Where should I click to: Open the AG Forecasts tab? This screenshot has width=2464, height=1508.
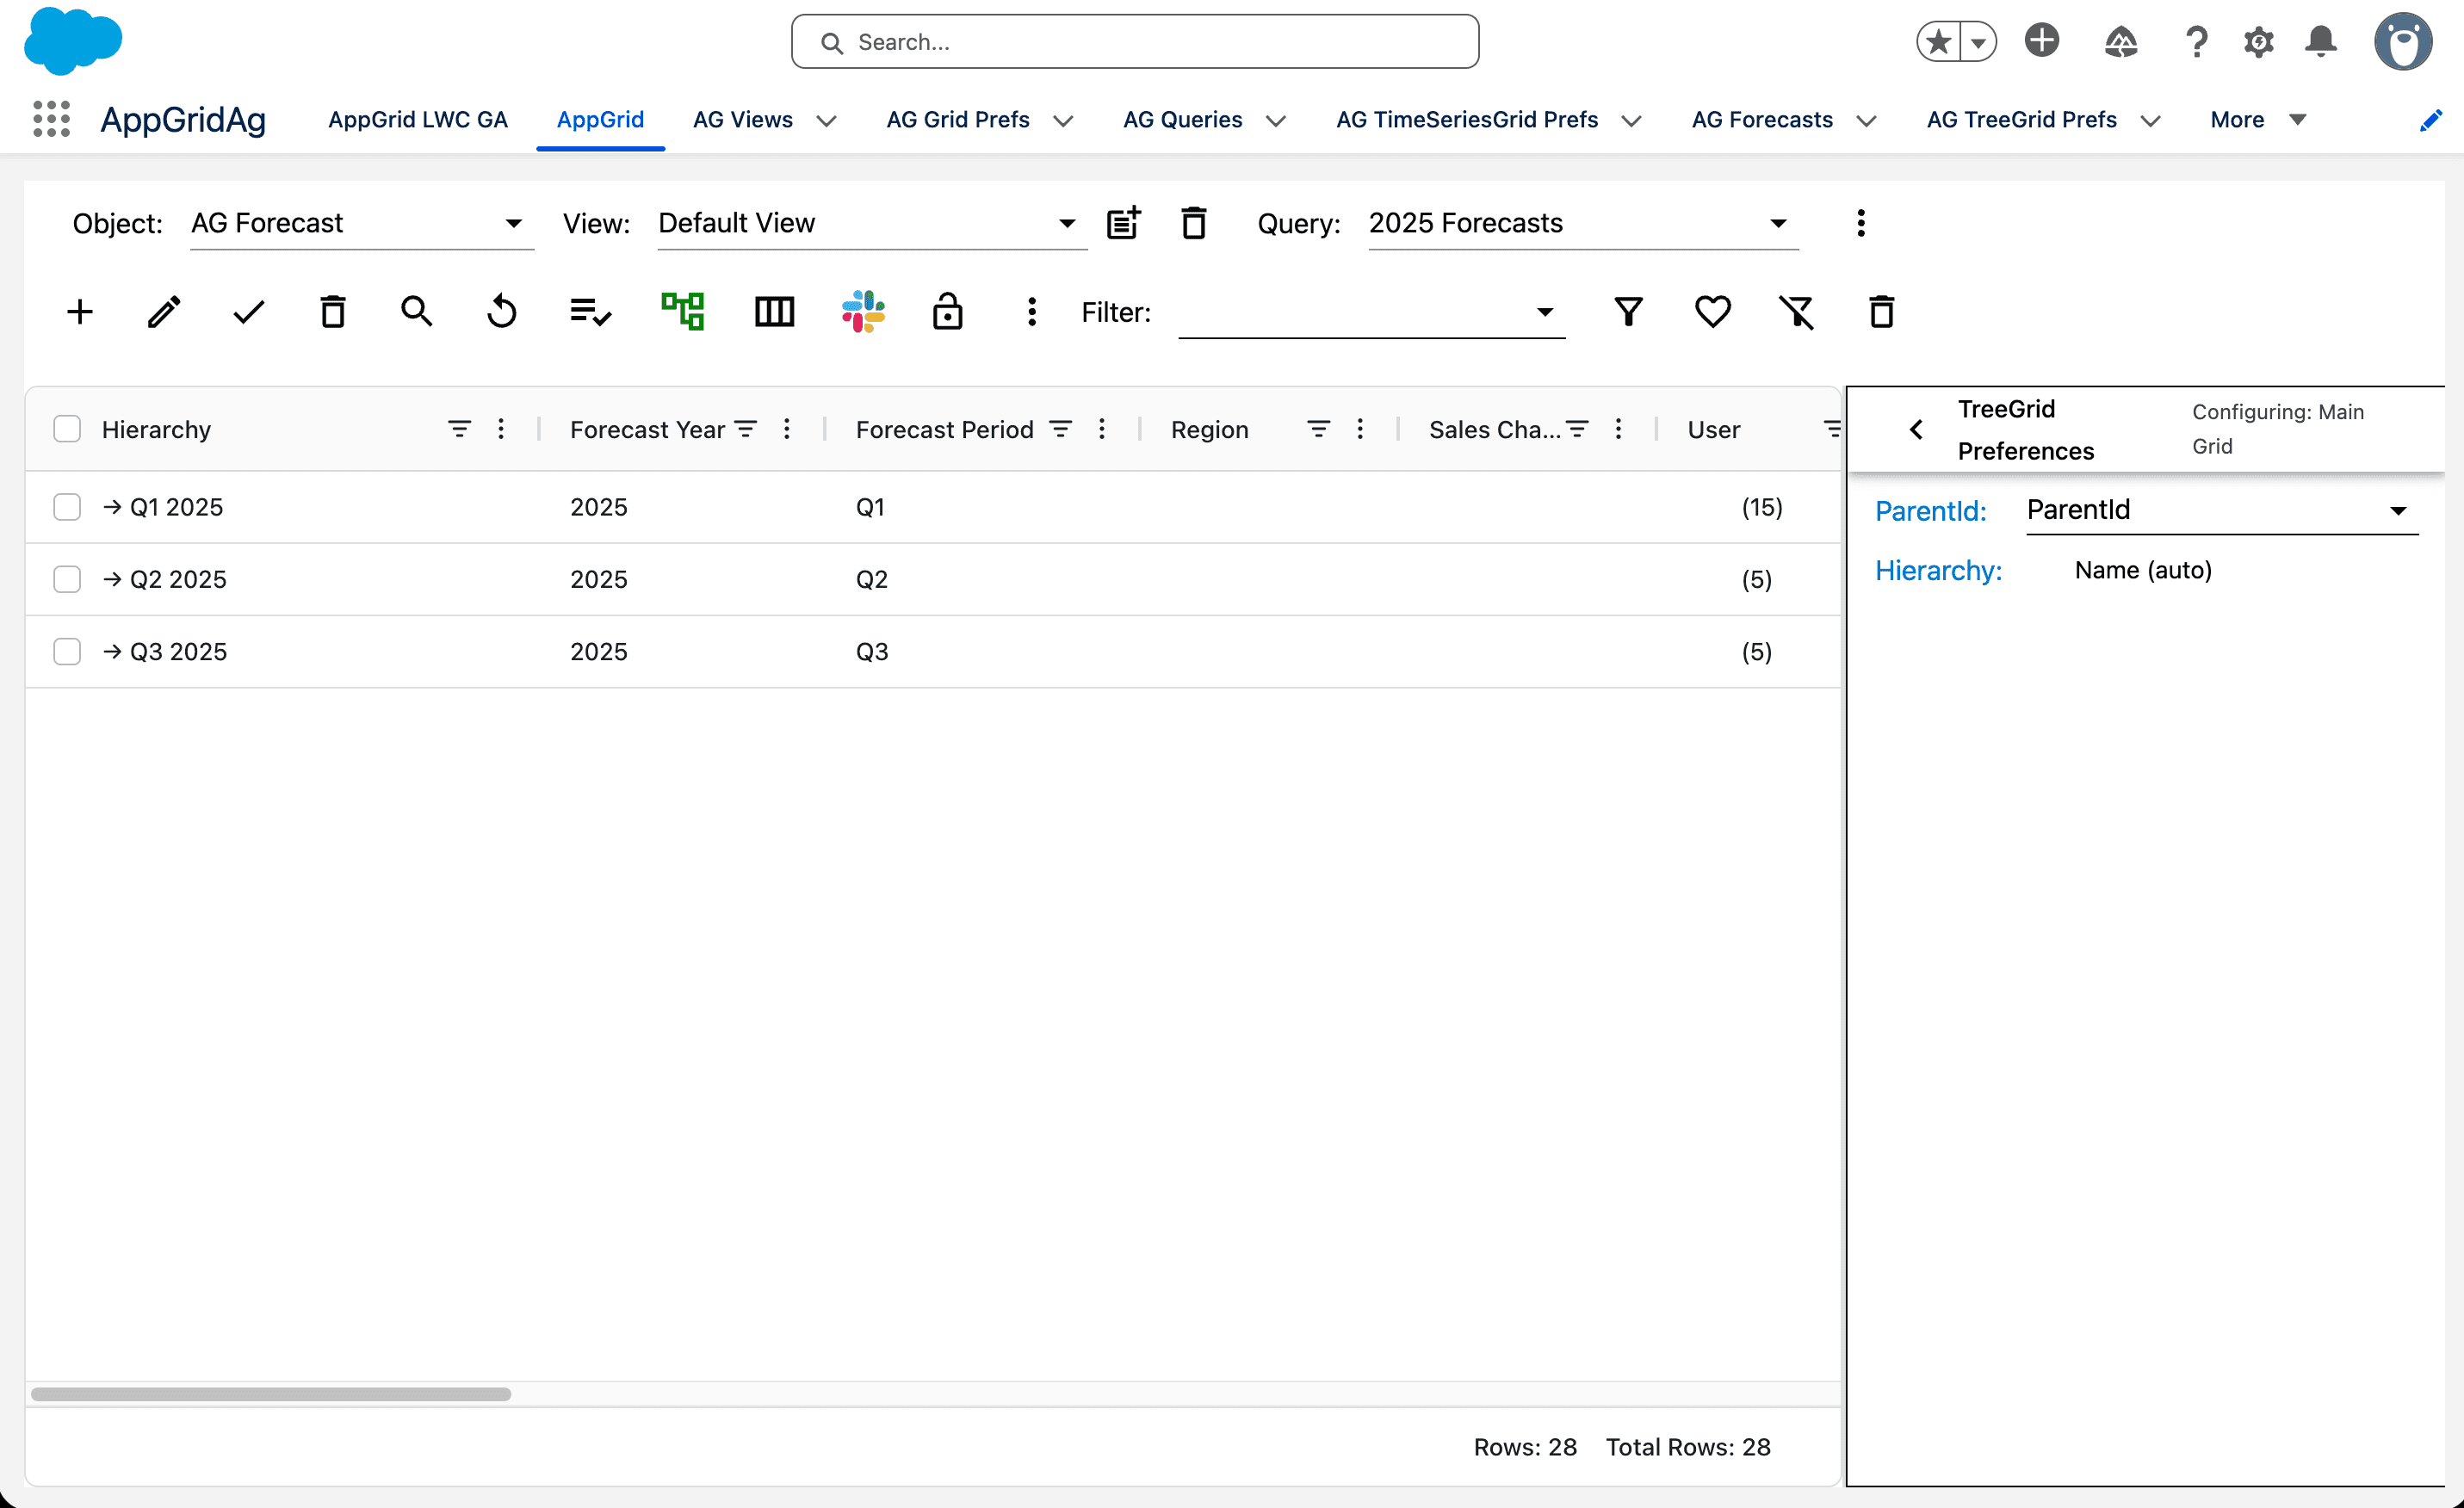tap(1762, 120)
